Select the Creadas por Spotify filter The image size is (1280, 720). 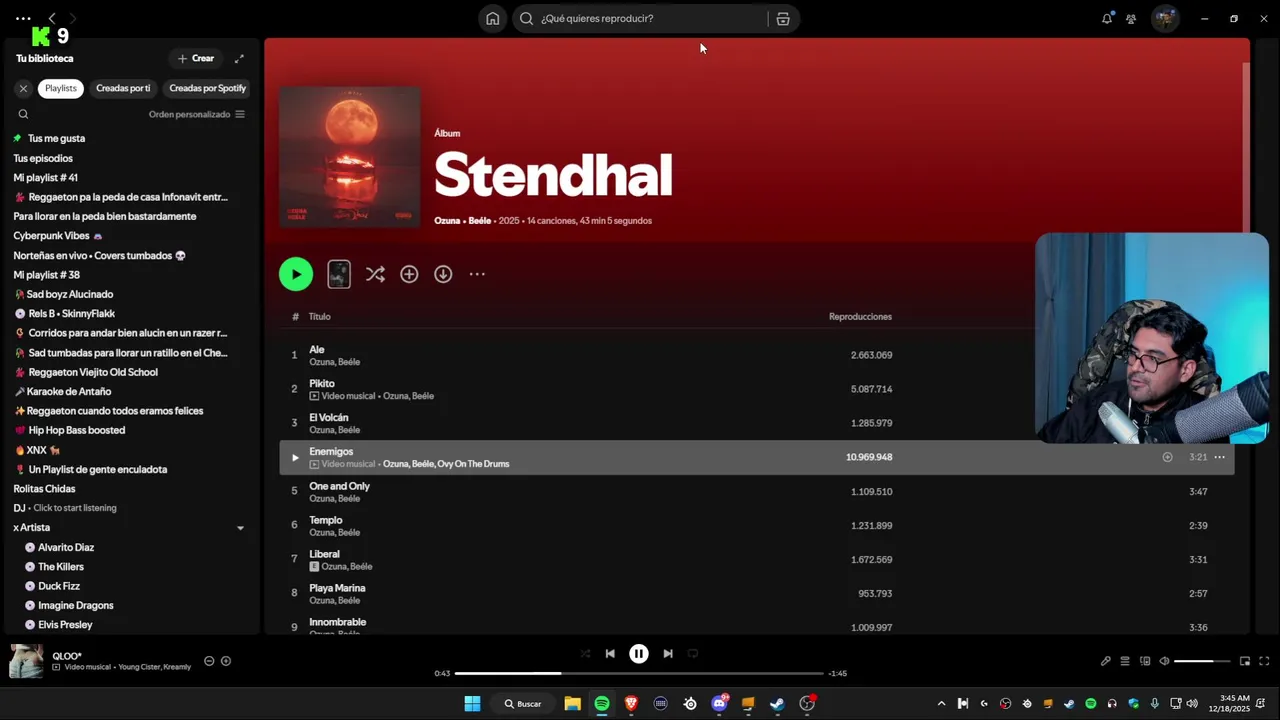click(x=207, y=88)
